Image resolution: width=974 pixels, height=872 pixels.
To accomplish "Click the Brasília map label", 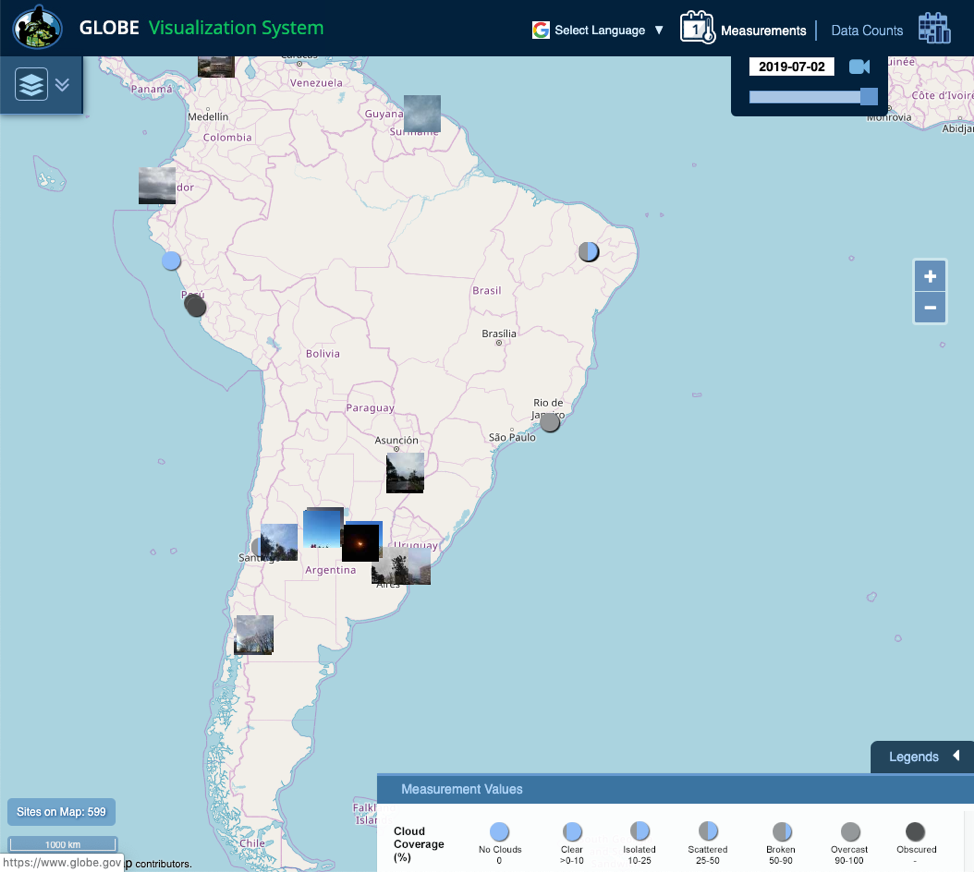I will tap(499, 334).
